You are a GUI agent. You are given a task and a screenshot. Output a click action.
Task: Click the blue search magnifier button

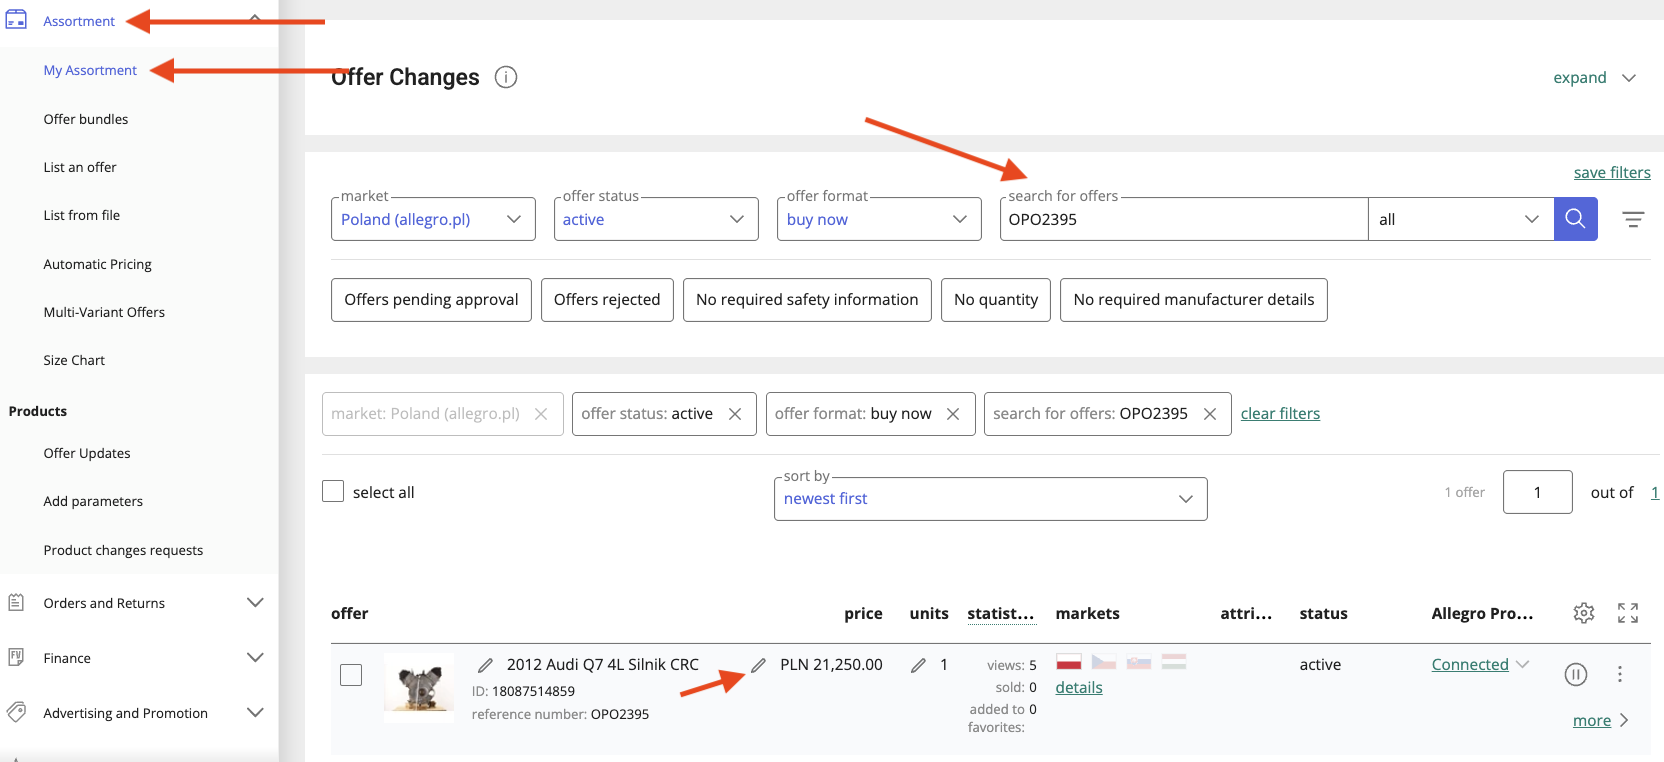coord(1575,219)
